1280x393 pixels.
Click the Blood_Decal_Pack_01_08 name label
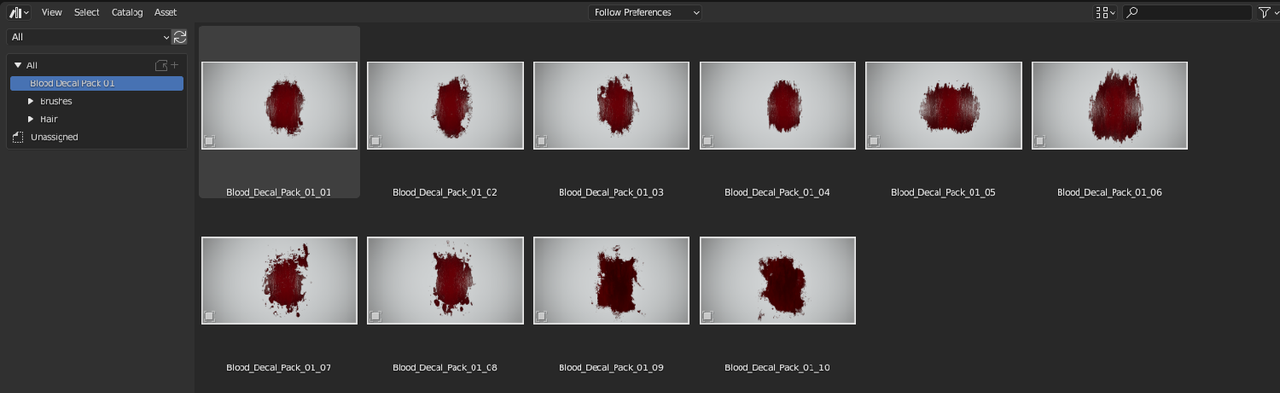[x=445, y=368]
